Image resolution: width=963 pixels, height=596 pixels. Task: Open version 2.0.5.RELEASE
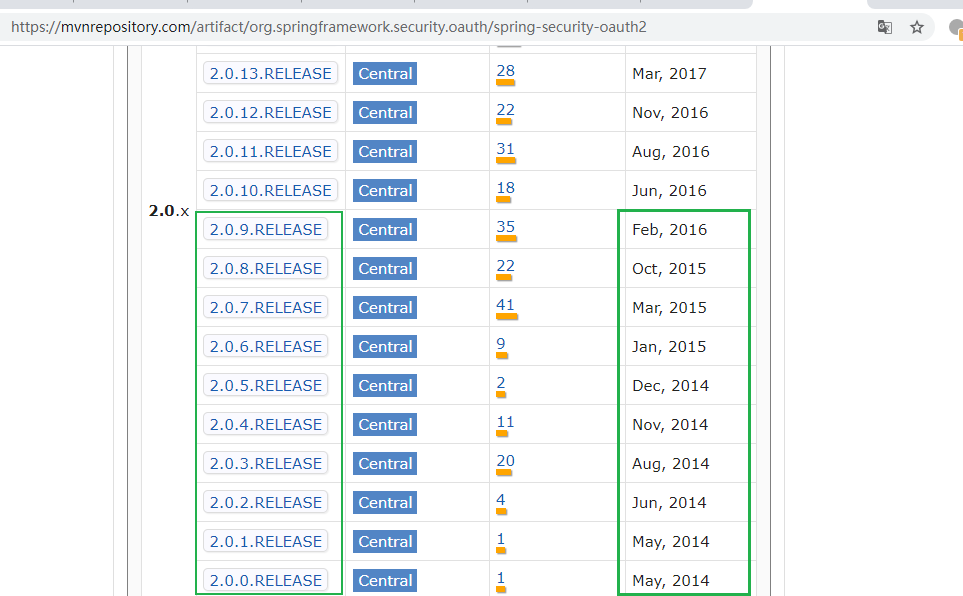tap(265, 386)
